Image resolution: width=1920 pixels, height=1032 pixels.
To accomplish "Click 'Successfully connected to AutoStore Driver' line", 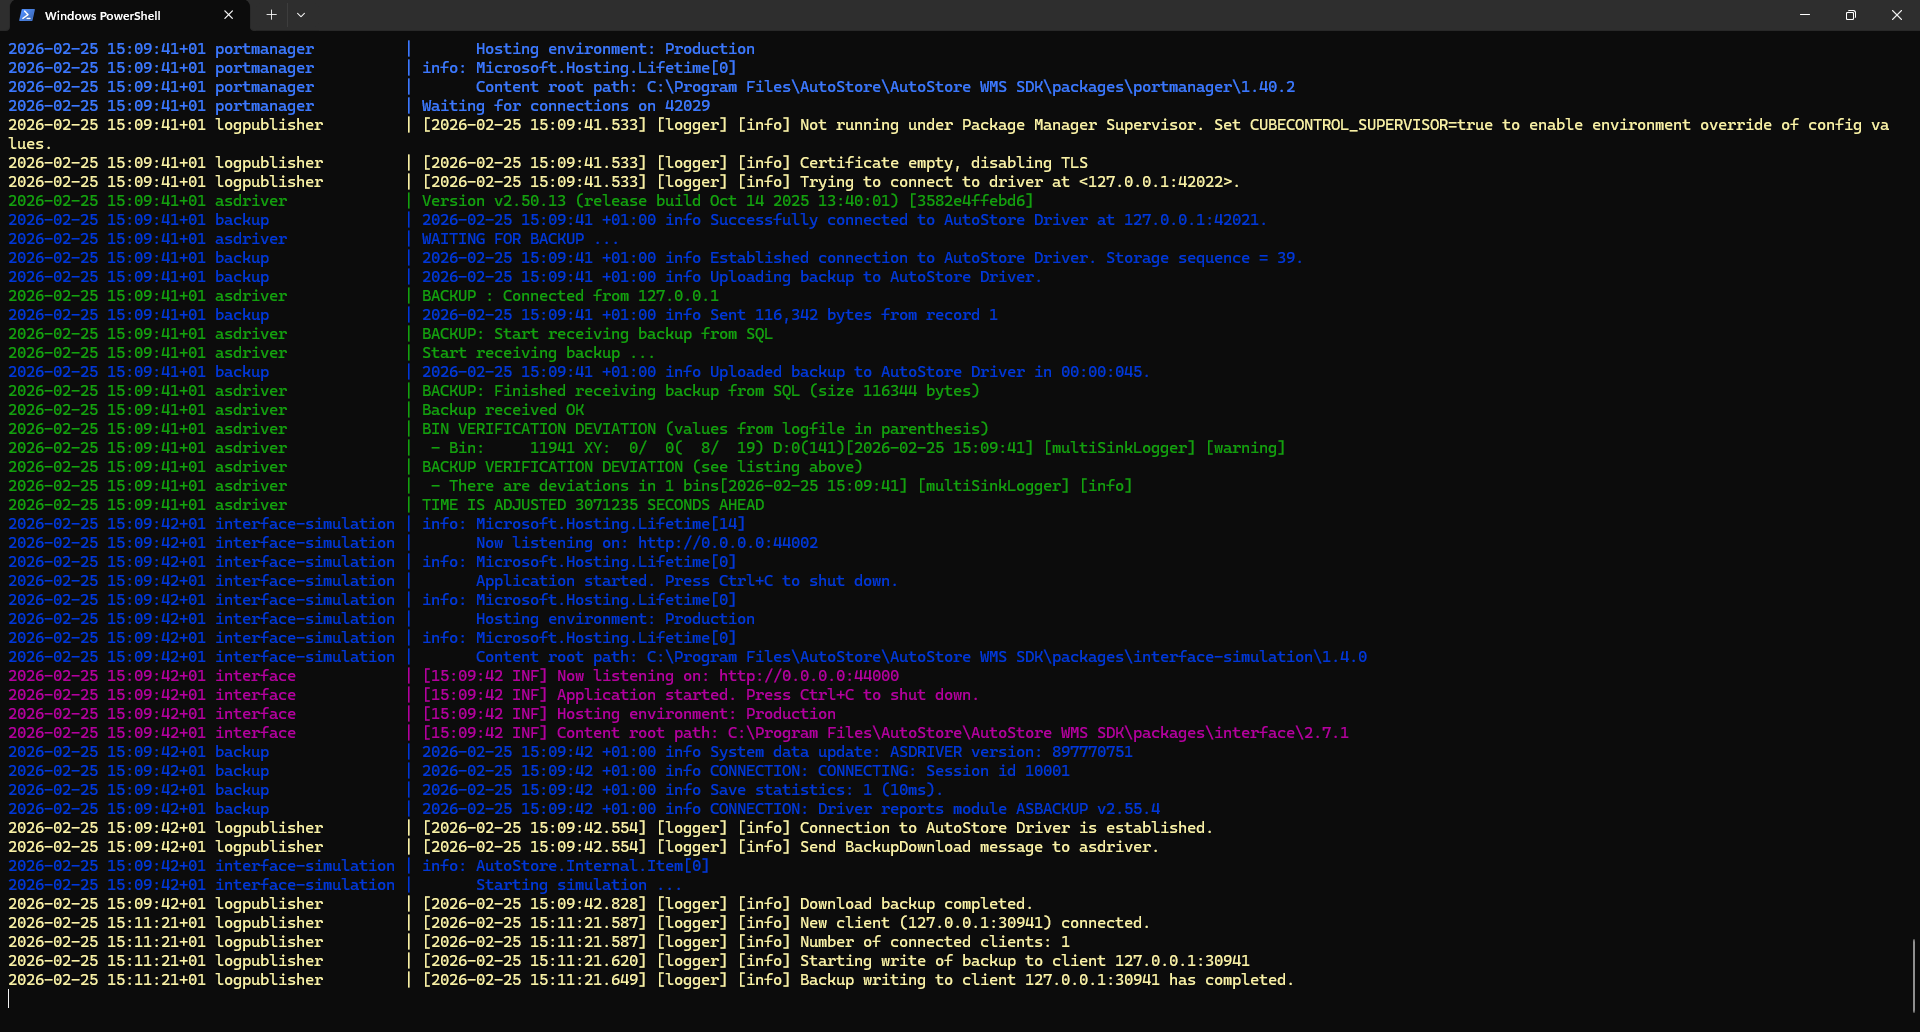I will 988,220.
